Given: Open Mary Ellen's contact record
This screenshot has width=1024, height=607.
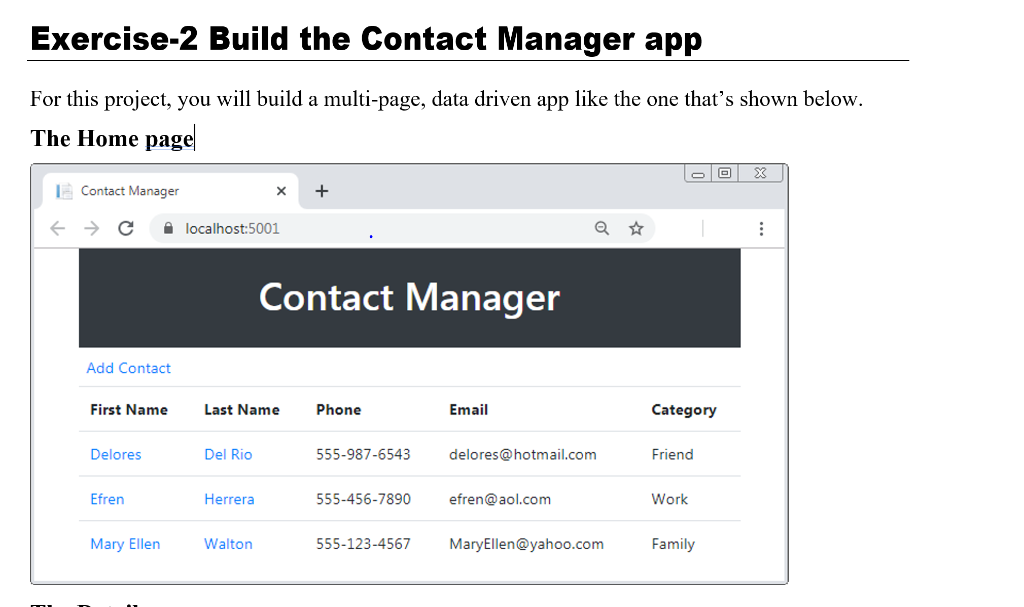Looking at the screenshot, I should click(125, 544).
